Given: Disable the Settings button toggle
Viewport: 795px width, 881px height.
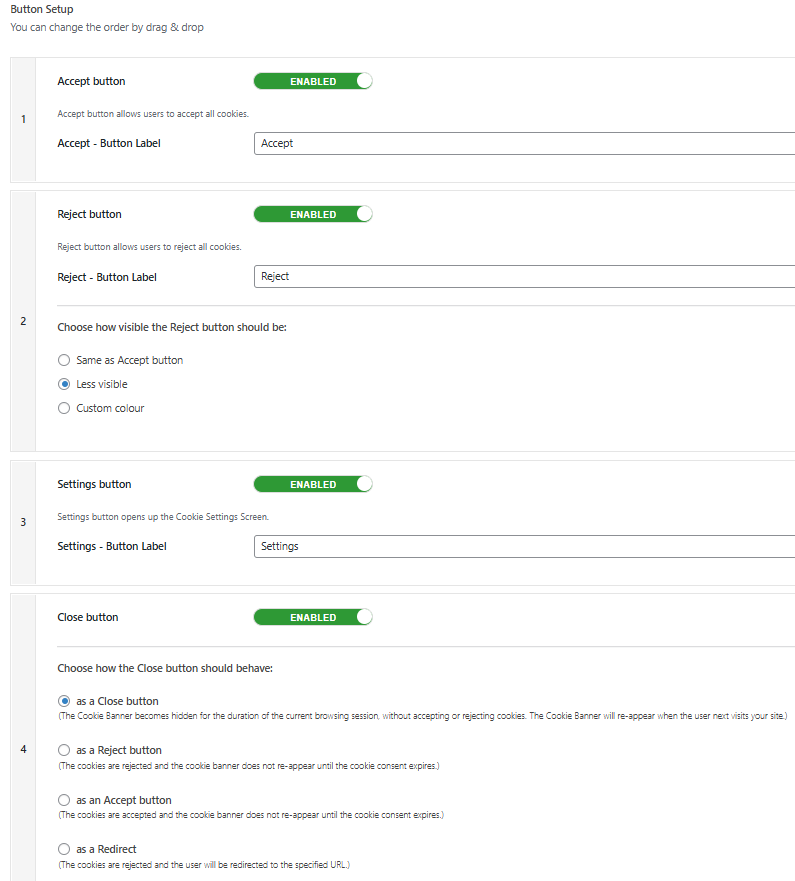Looking at the screenshot, I should tap(313, 484).
